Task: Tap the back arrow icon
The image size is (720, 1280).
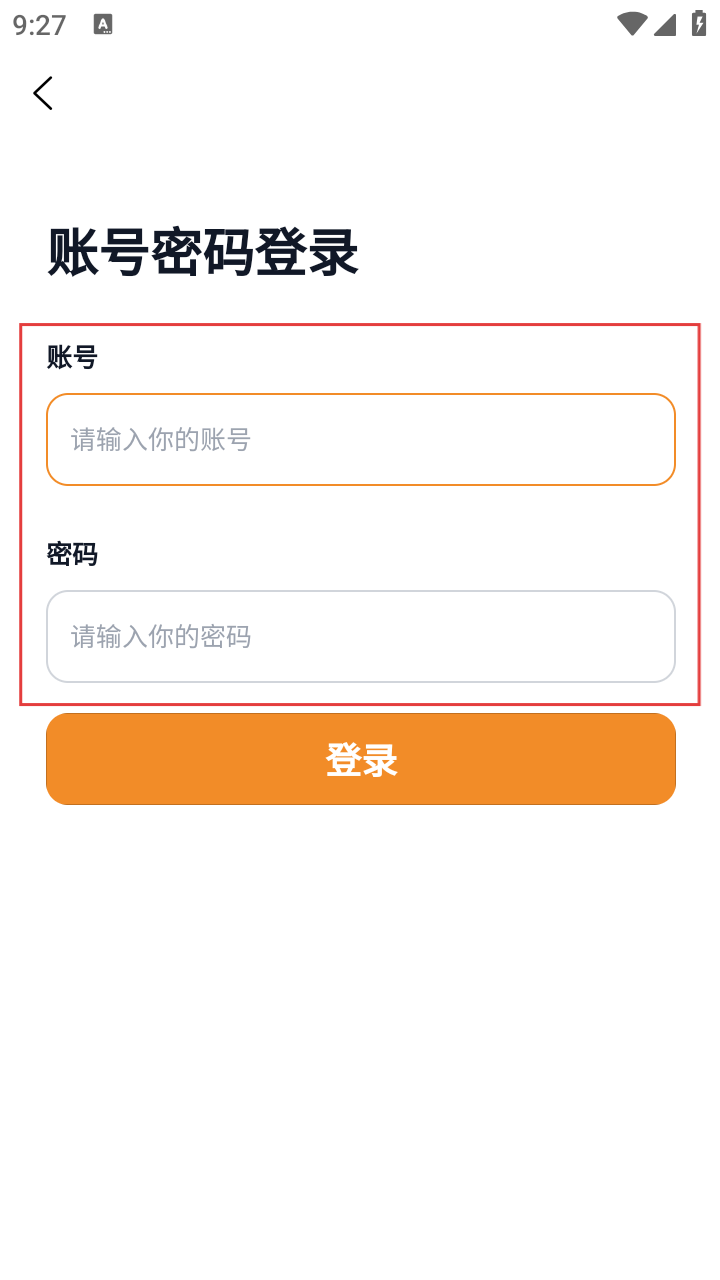Action: [x=42, y=93]
